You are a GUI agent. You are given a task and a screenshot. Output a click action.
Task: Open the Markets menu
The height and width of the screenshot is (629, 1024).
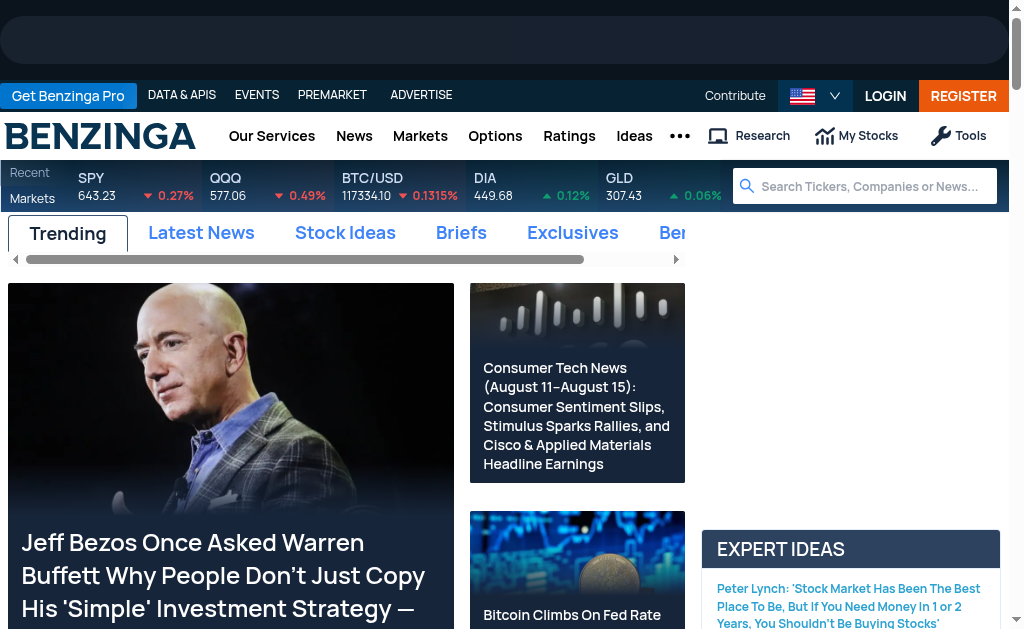(421, 136)
